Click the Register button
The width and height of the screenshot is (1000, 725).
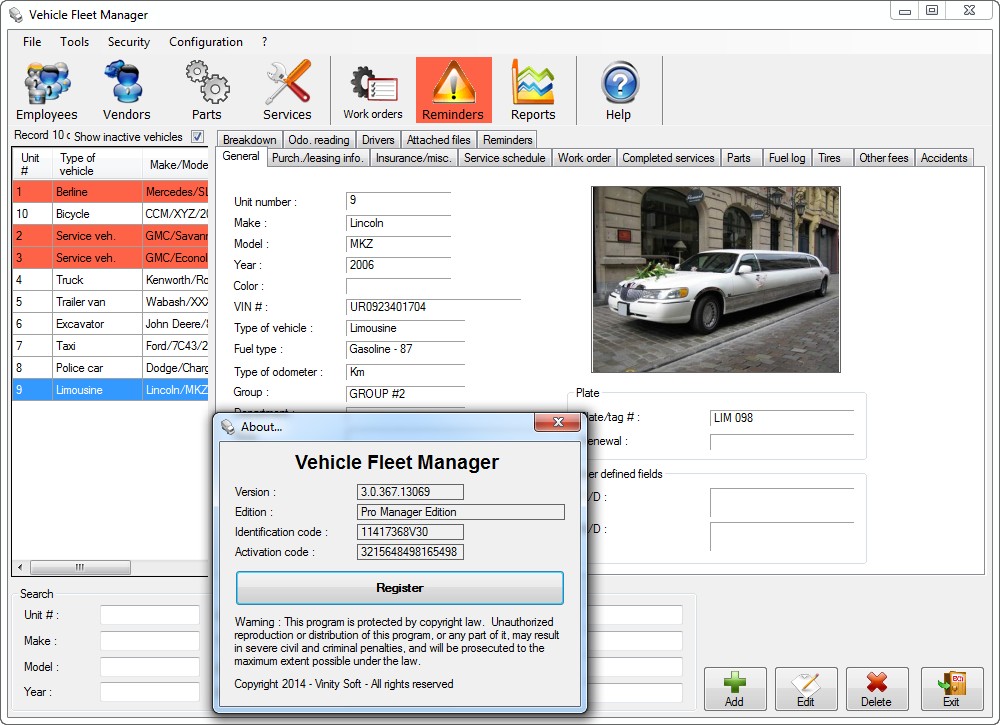(400, 588)
